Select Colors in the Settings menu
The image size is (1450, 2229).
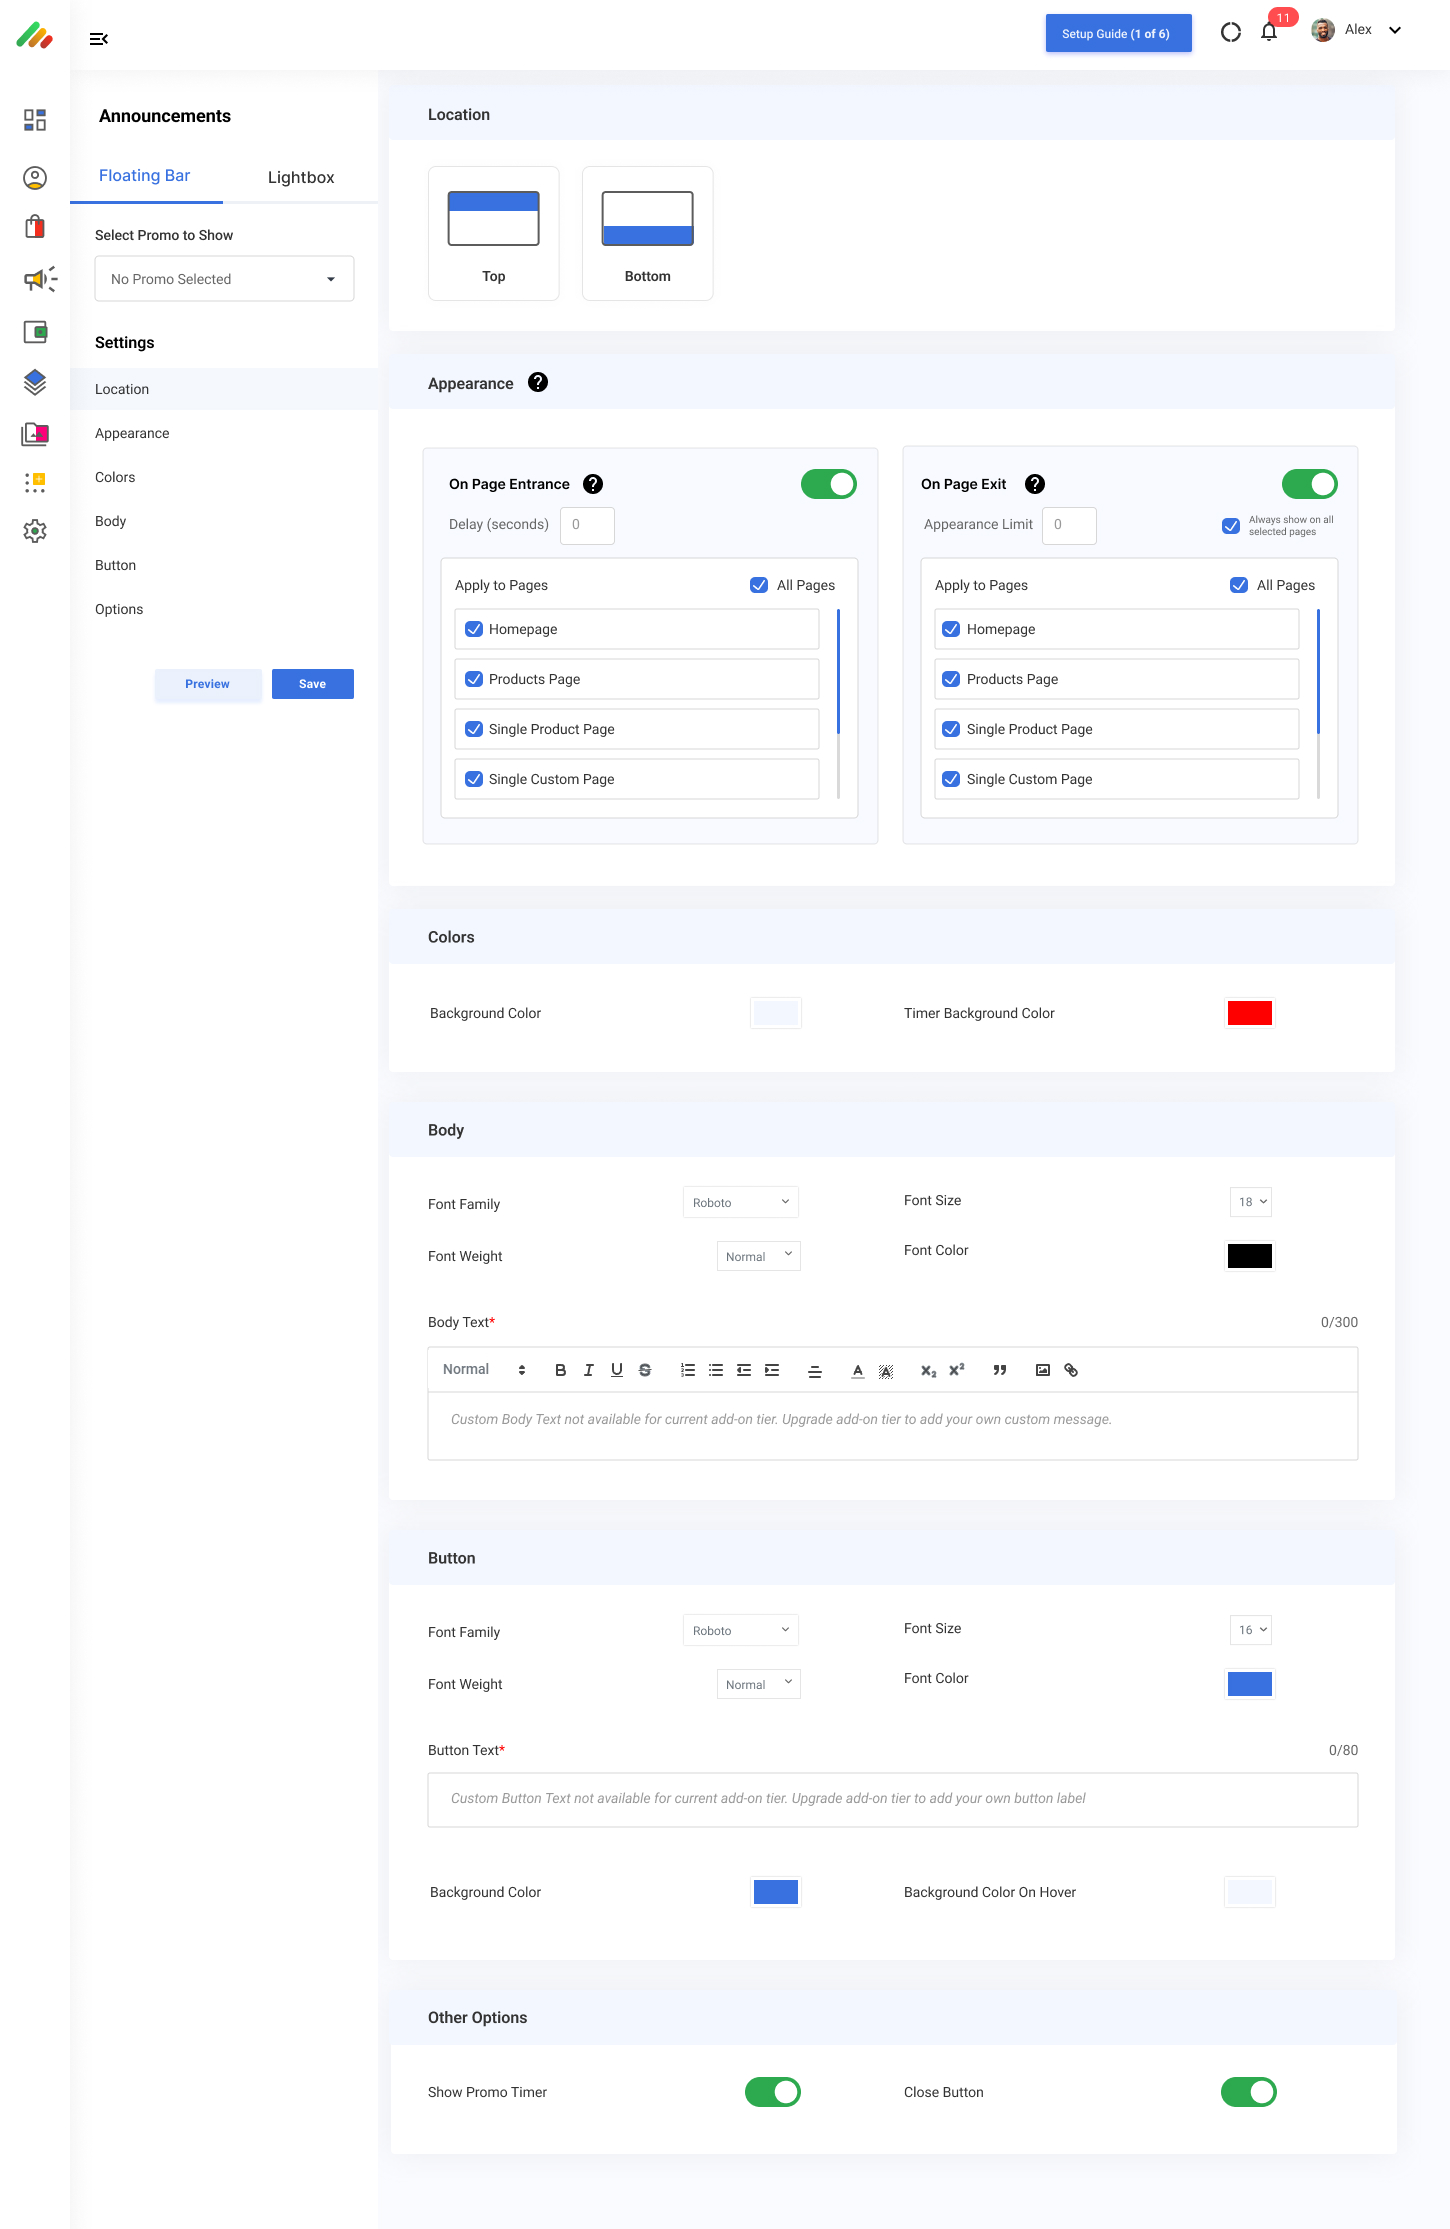115,477
